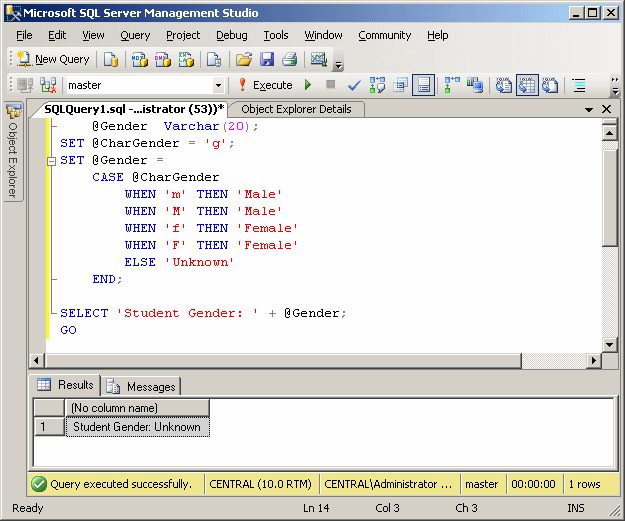Run the query with the green Debug arrow
The width and height of the screenshot is (625, 521).
pyautogui.click(x=308, y=85)
